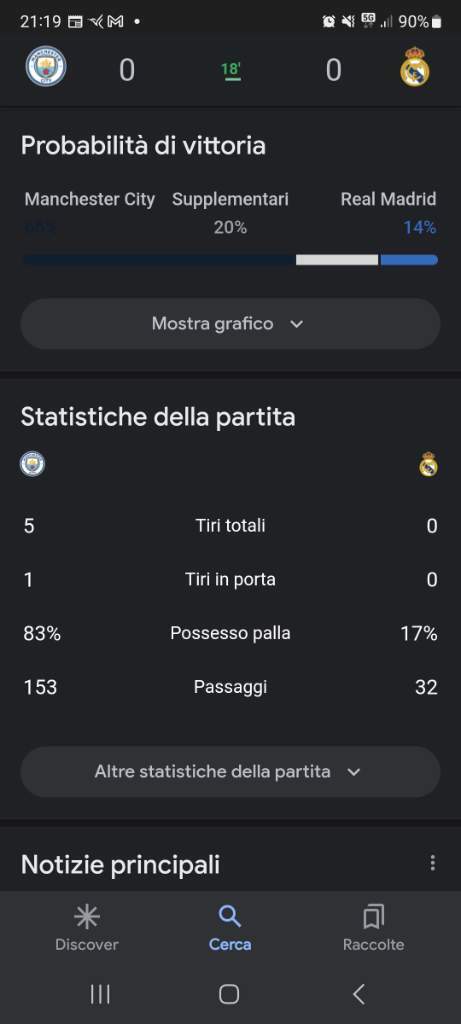
Task: Tap the Android home button
Action: 229,994
